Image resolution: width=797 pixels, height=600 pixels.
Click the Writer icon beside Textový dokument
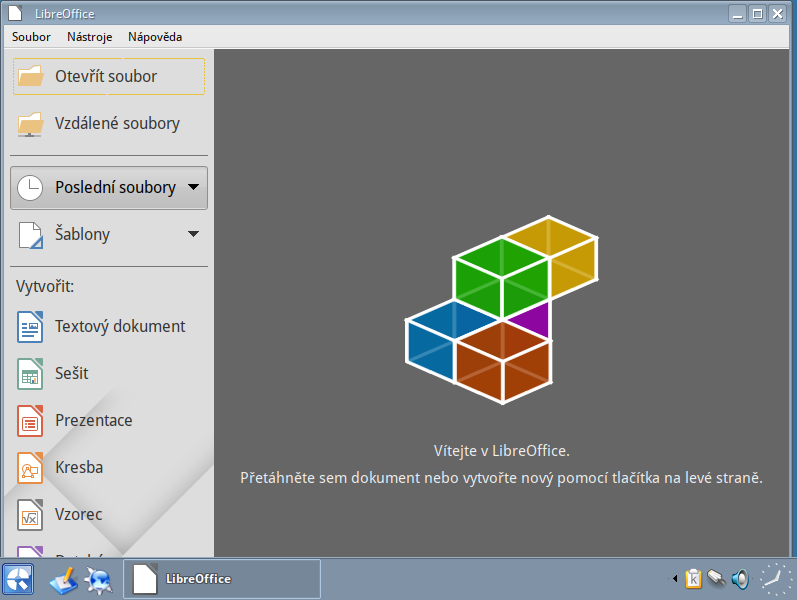30,327
